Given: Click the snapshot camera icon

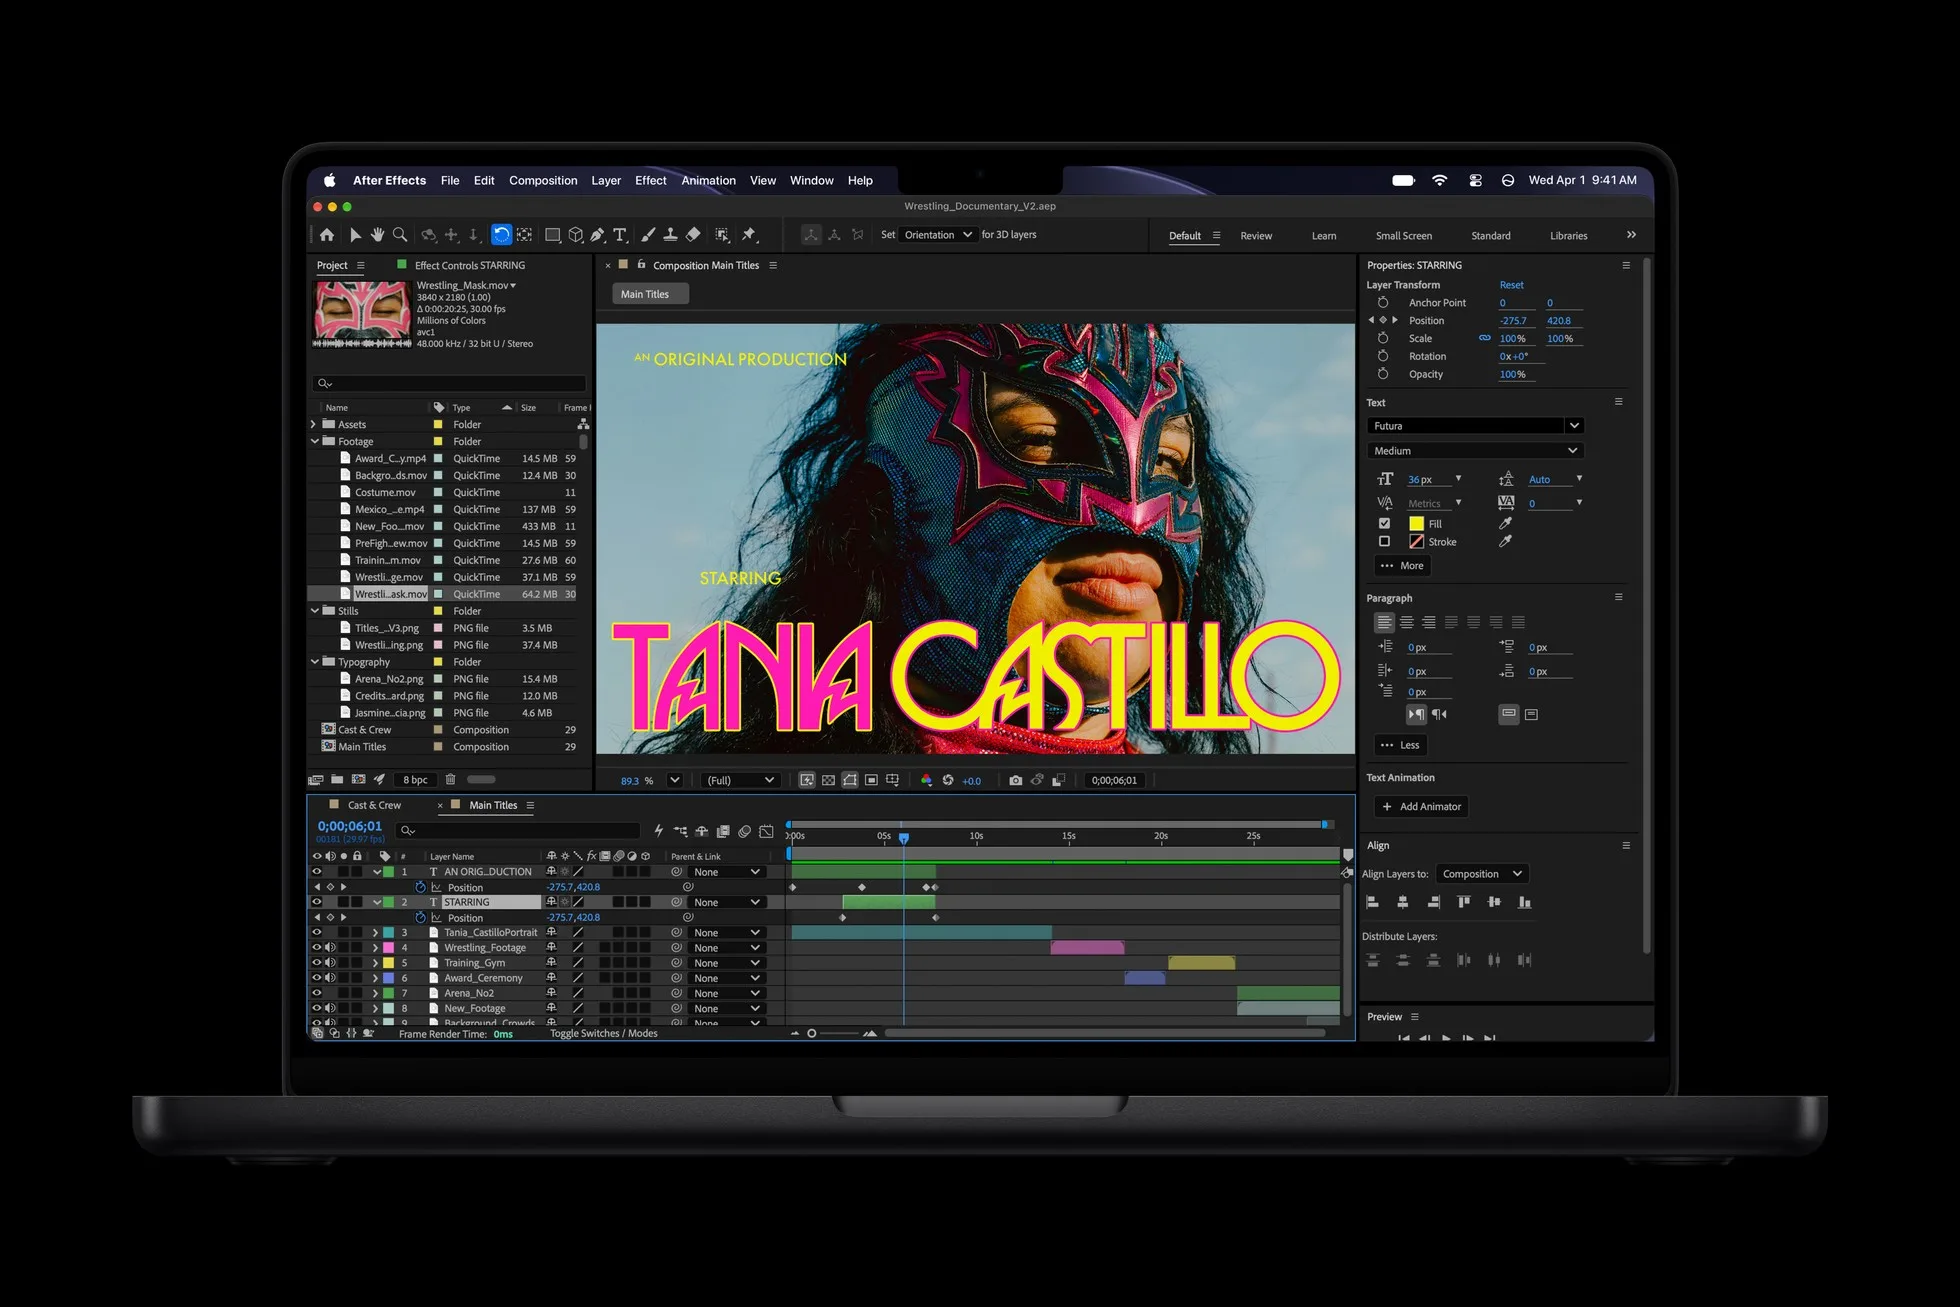Looking at the screenshot, I should (1015, 780).
